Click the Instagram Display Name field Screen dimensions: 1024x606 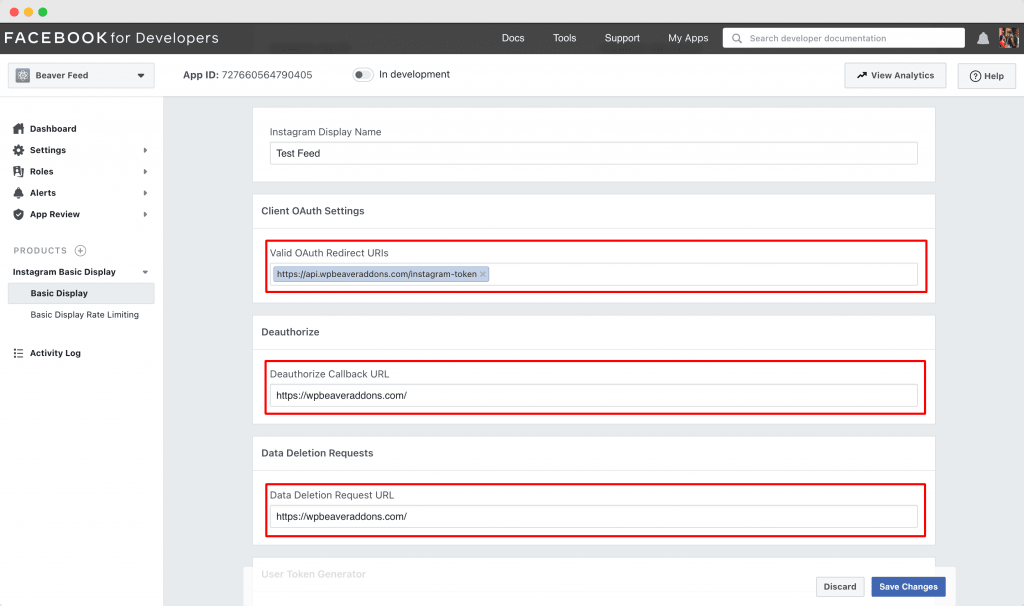pyautogui.click(x=593, y=153)
